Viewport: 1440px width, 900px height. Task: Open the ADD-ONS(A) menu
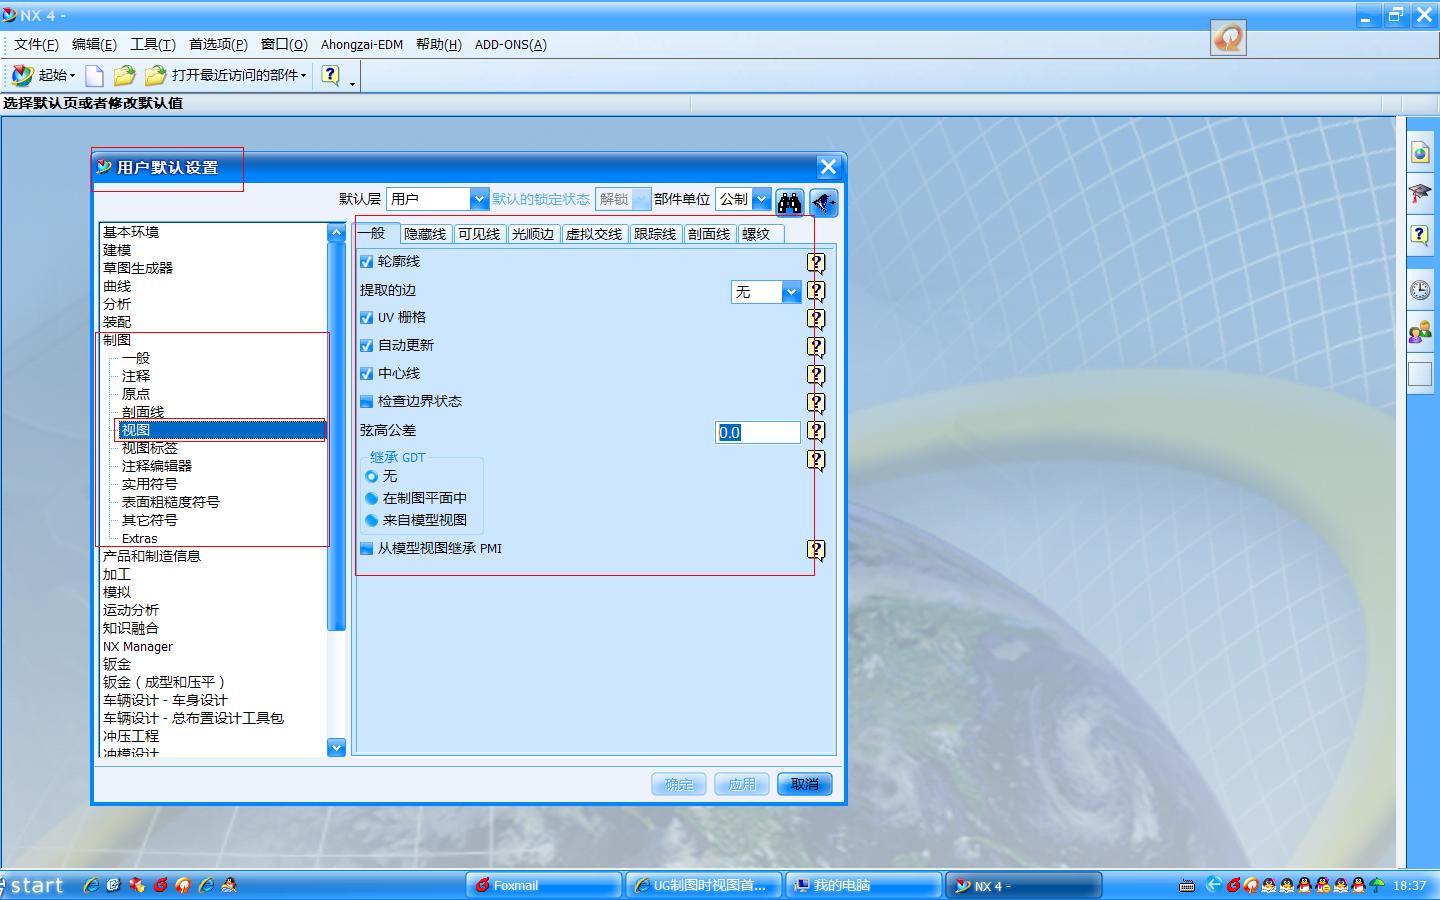510,44
